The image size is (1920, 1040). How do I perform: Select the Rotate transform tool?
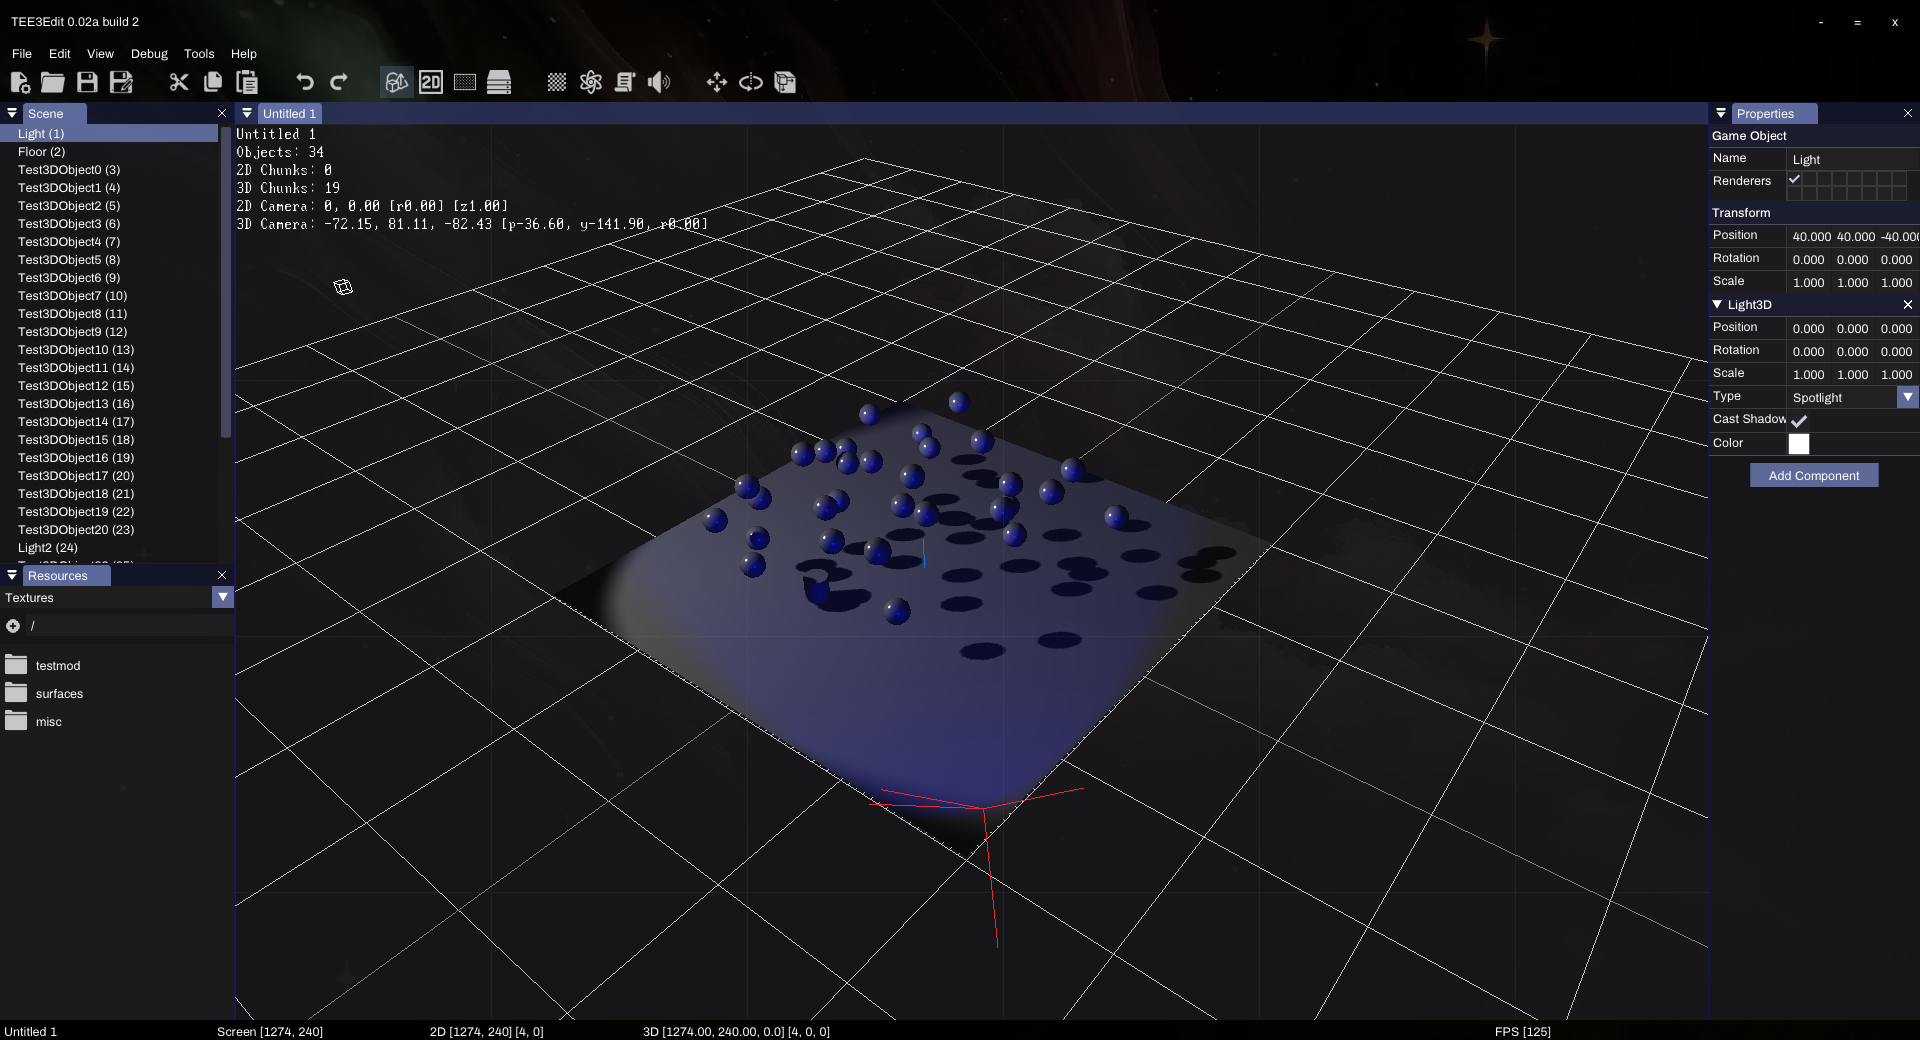(x=751, y=83)
